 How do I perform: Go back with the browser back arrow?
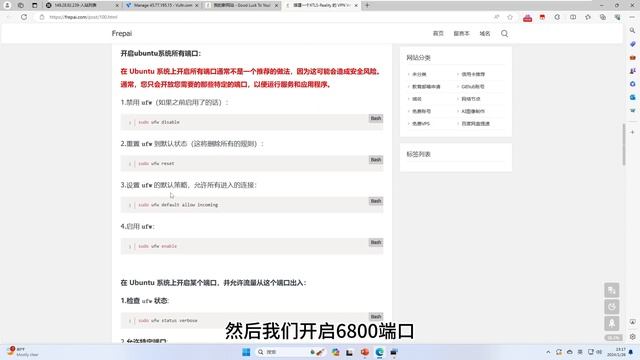[x=9, y=17]
